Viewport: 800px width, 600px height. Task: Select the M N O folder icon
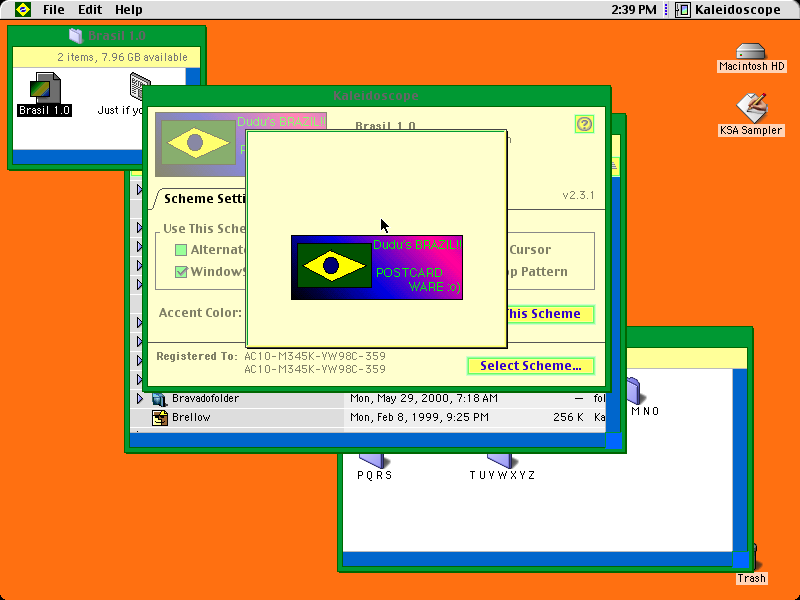[634, 391]
